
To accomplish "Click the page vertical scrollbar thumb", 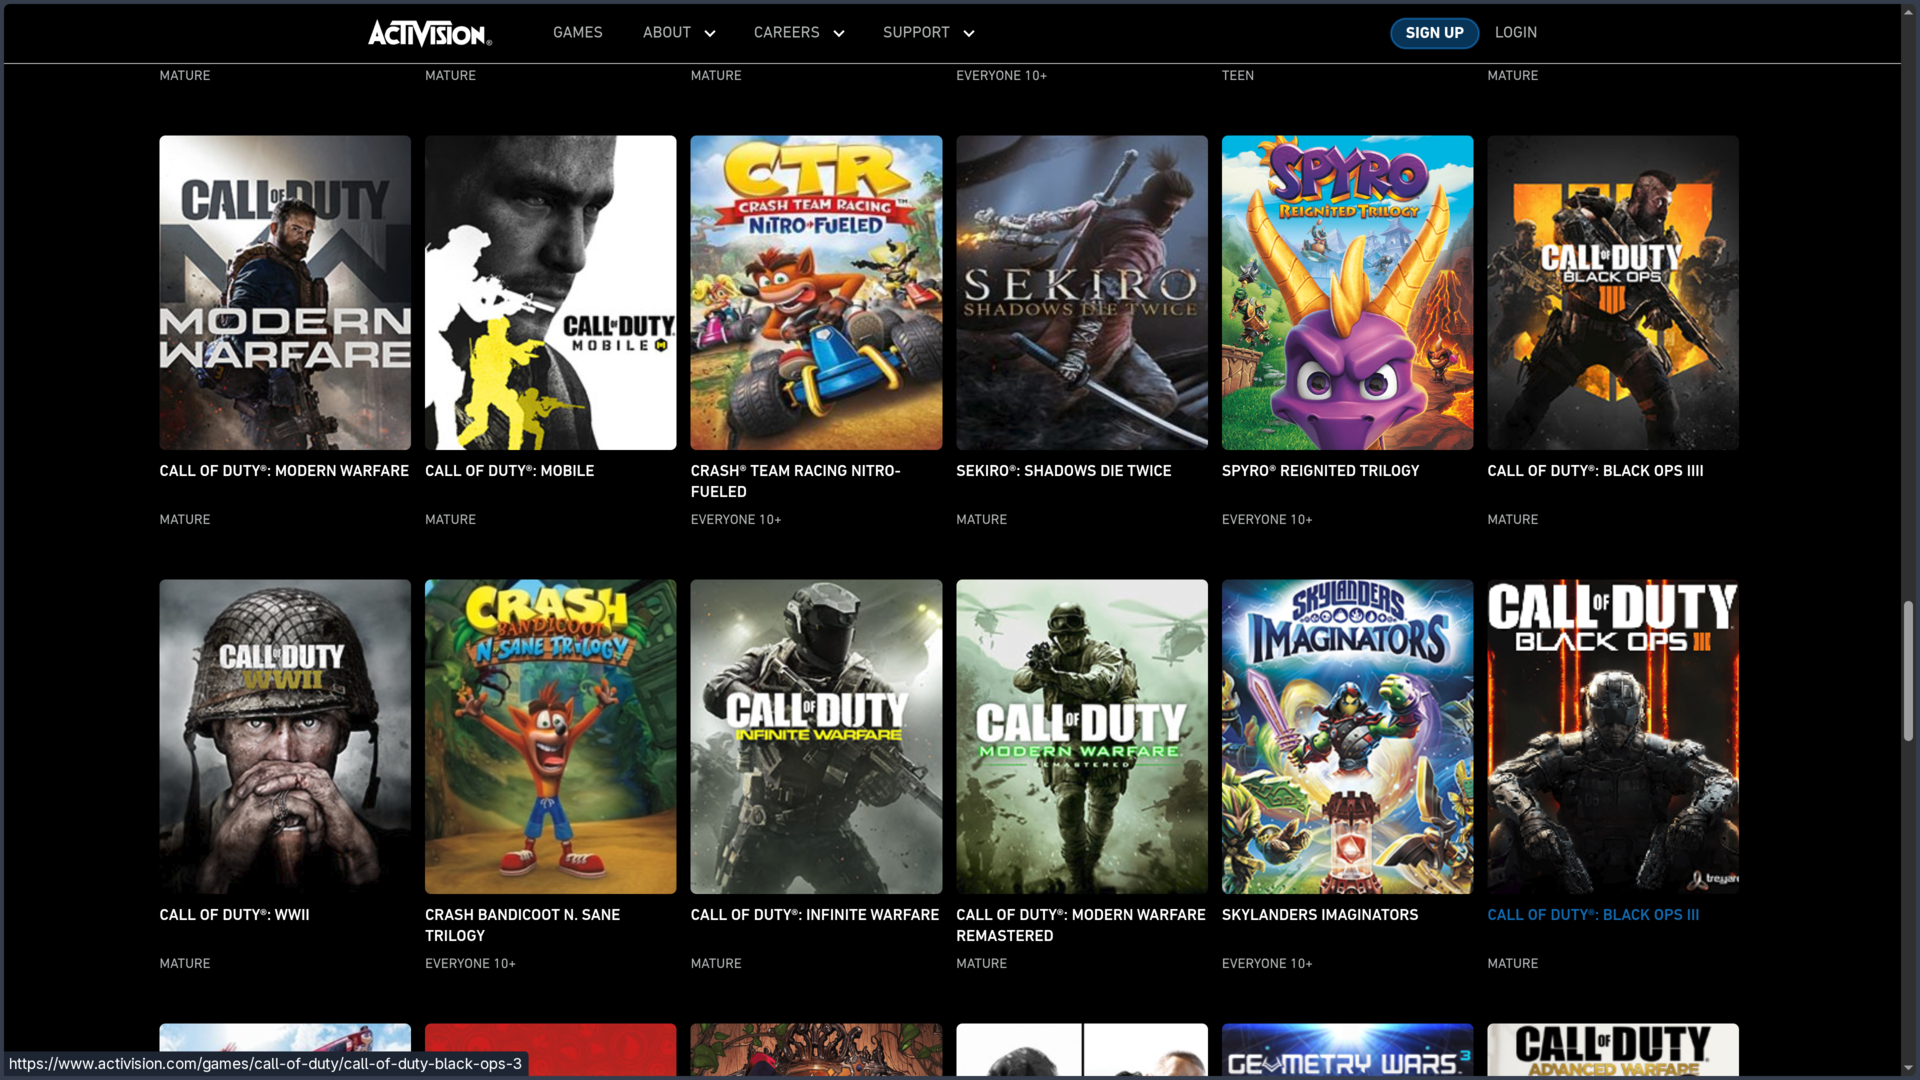I will click(x=1908, y=671).
